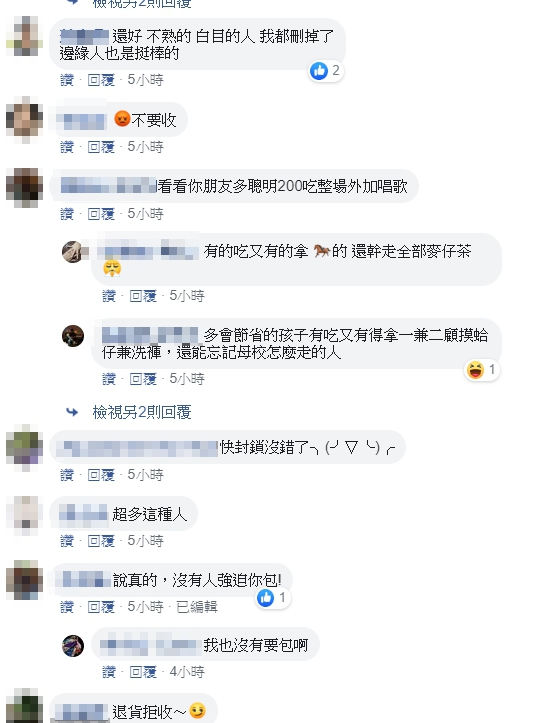Click the laughing reaction badge showing 1

pos(482,370)
